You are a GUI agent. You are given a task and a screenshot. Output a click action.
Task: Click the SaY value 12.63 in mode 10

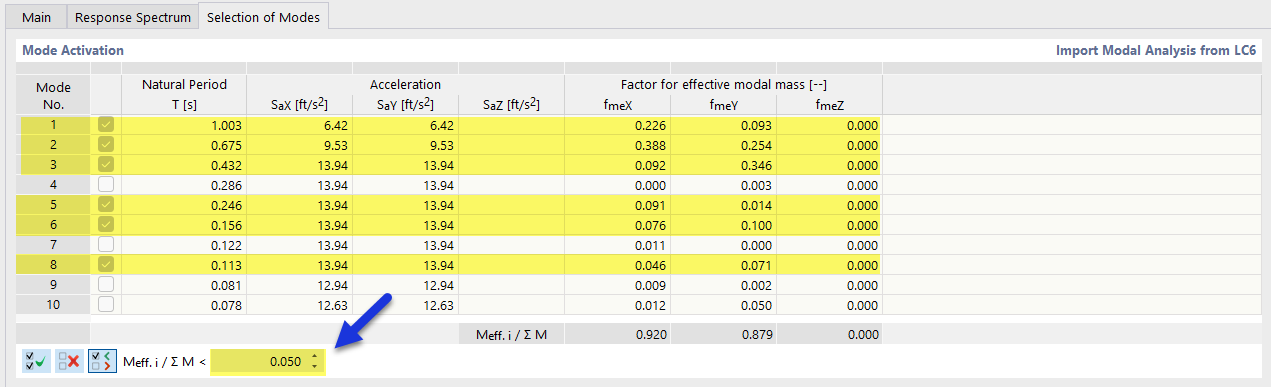406,304
